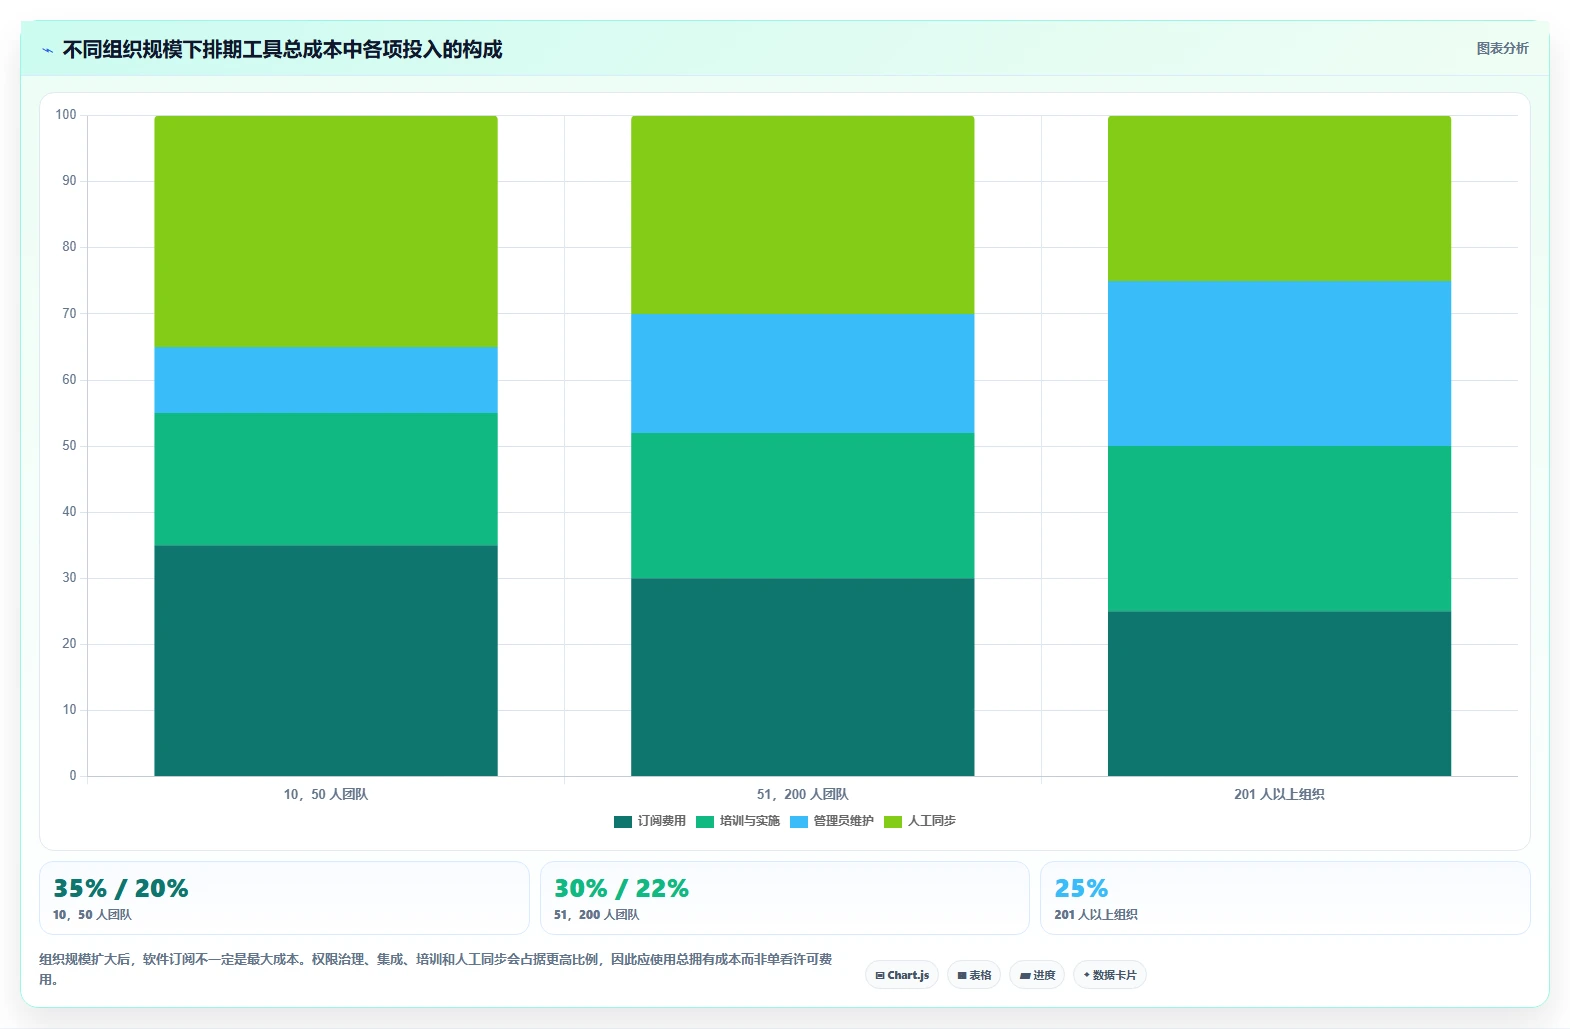Click the 订阅费用 dark teal legend swatch
The width and height of the screenshot is (1570, 1029).
coord(623,822)
